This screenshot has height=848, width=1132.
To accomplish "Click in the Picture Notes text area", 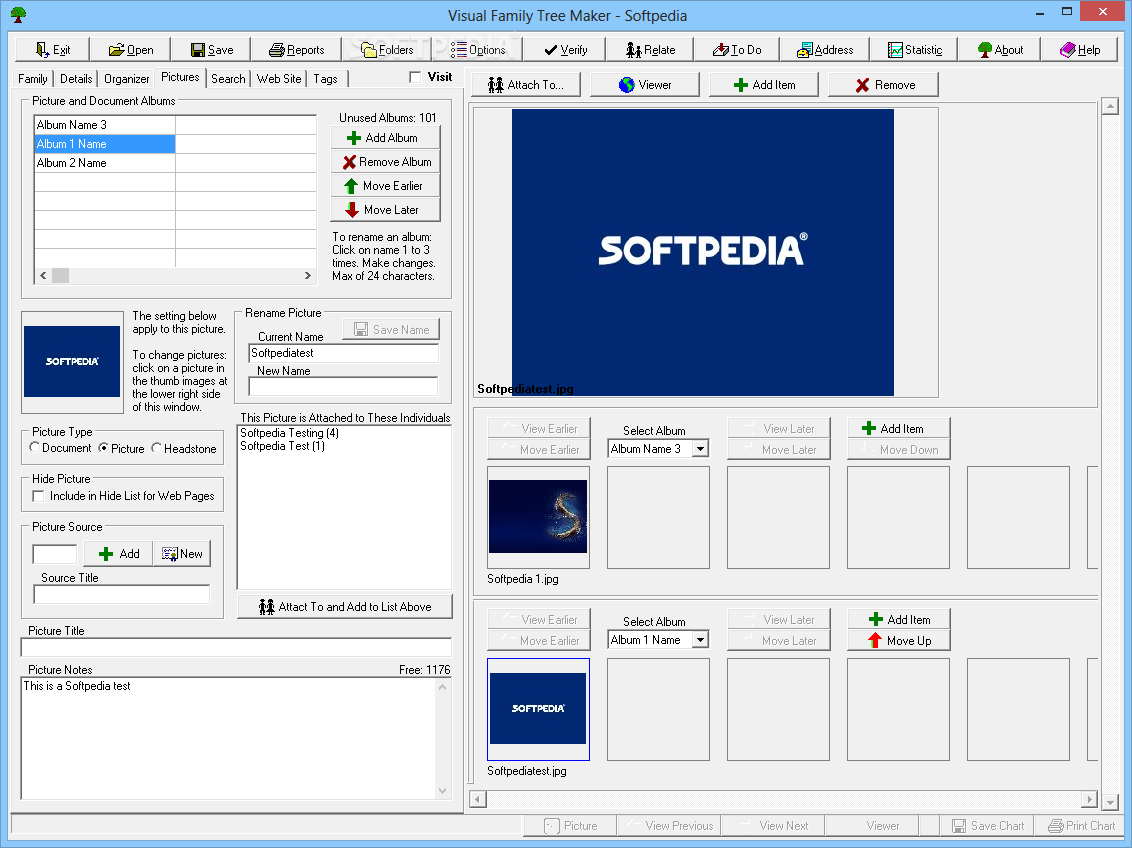I will click(x=230, y=738).
